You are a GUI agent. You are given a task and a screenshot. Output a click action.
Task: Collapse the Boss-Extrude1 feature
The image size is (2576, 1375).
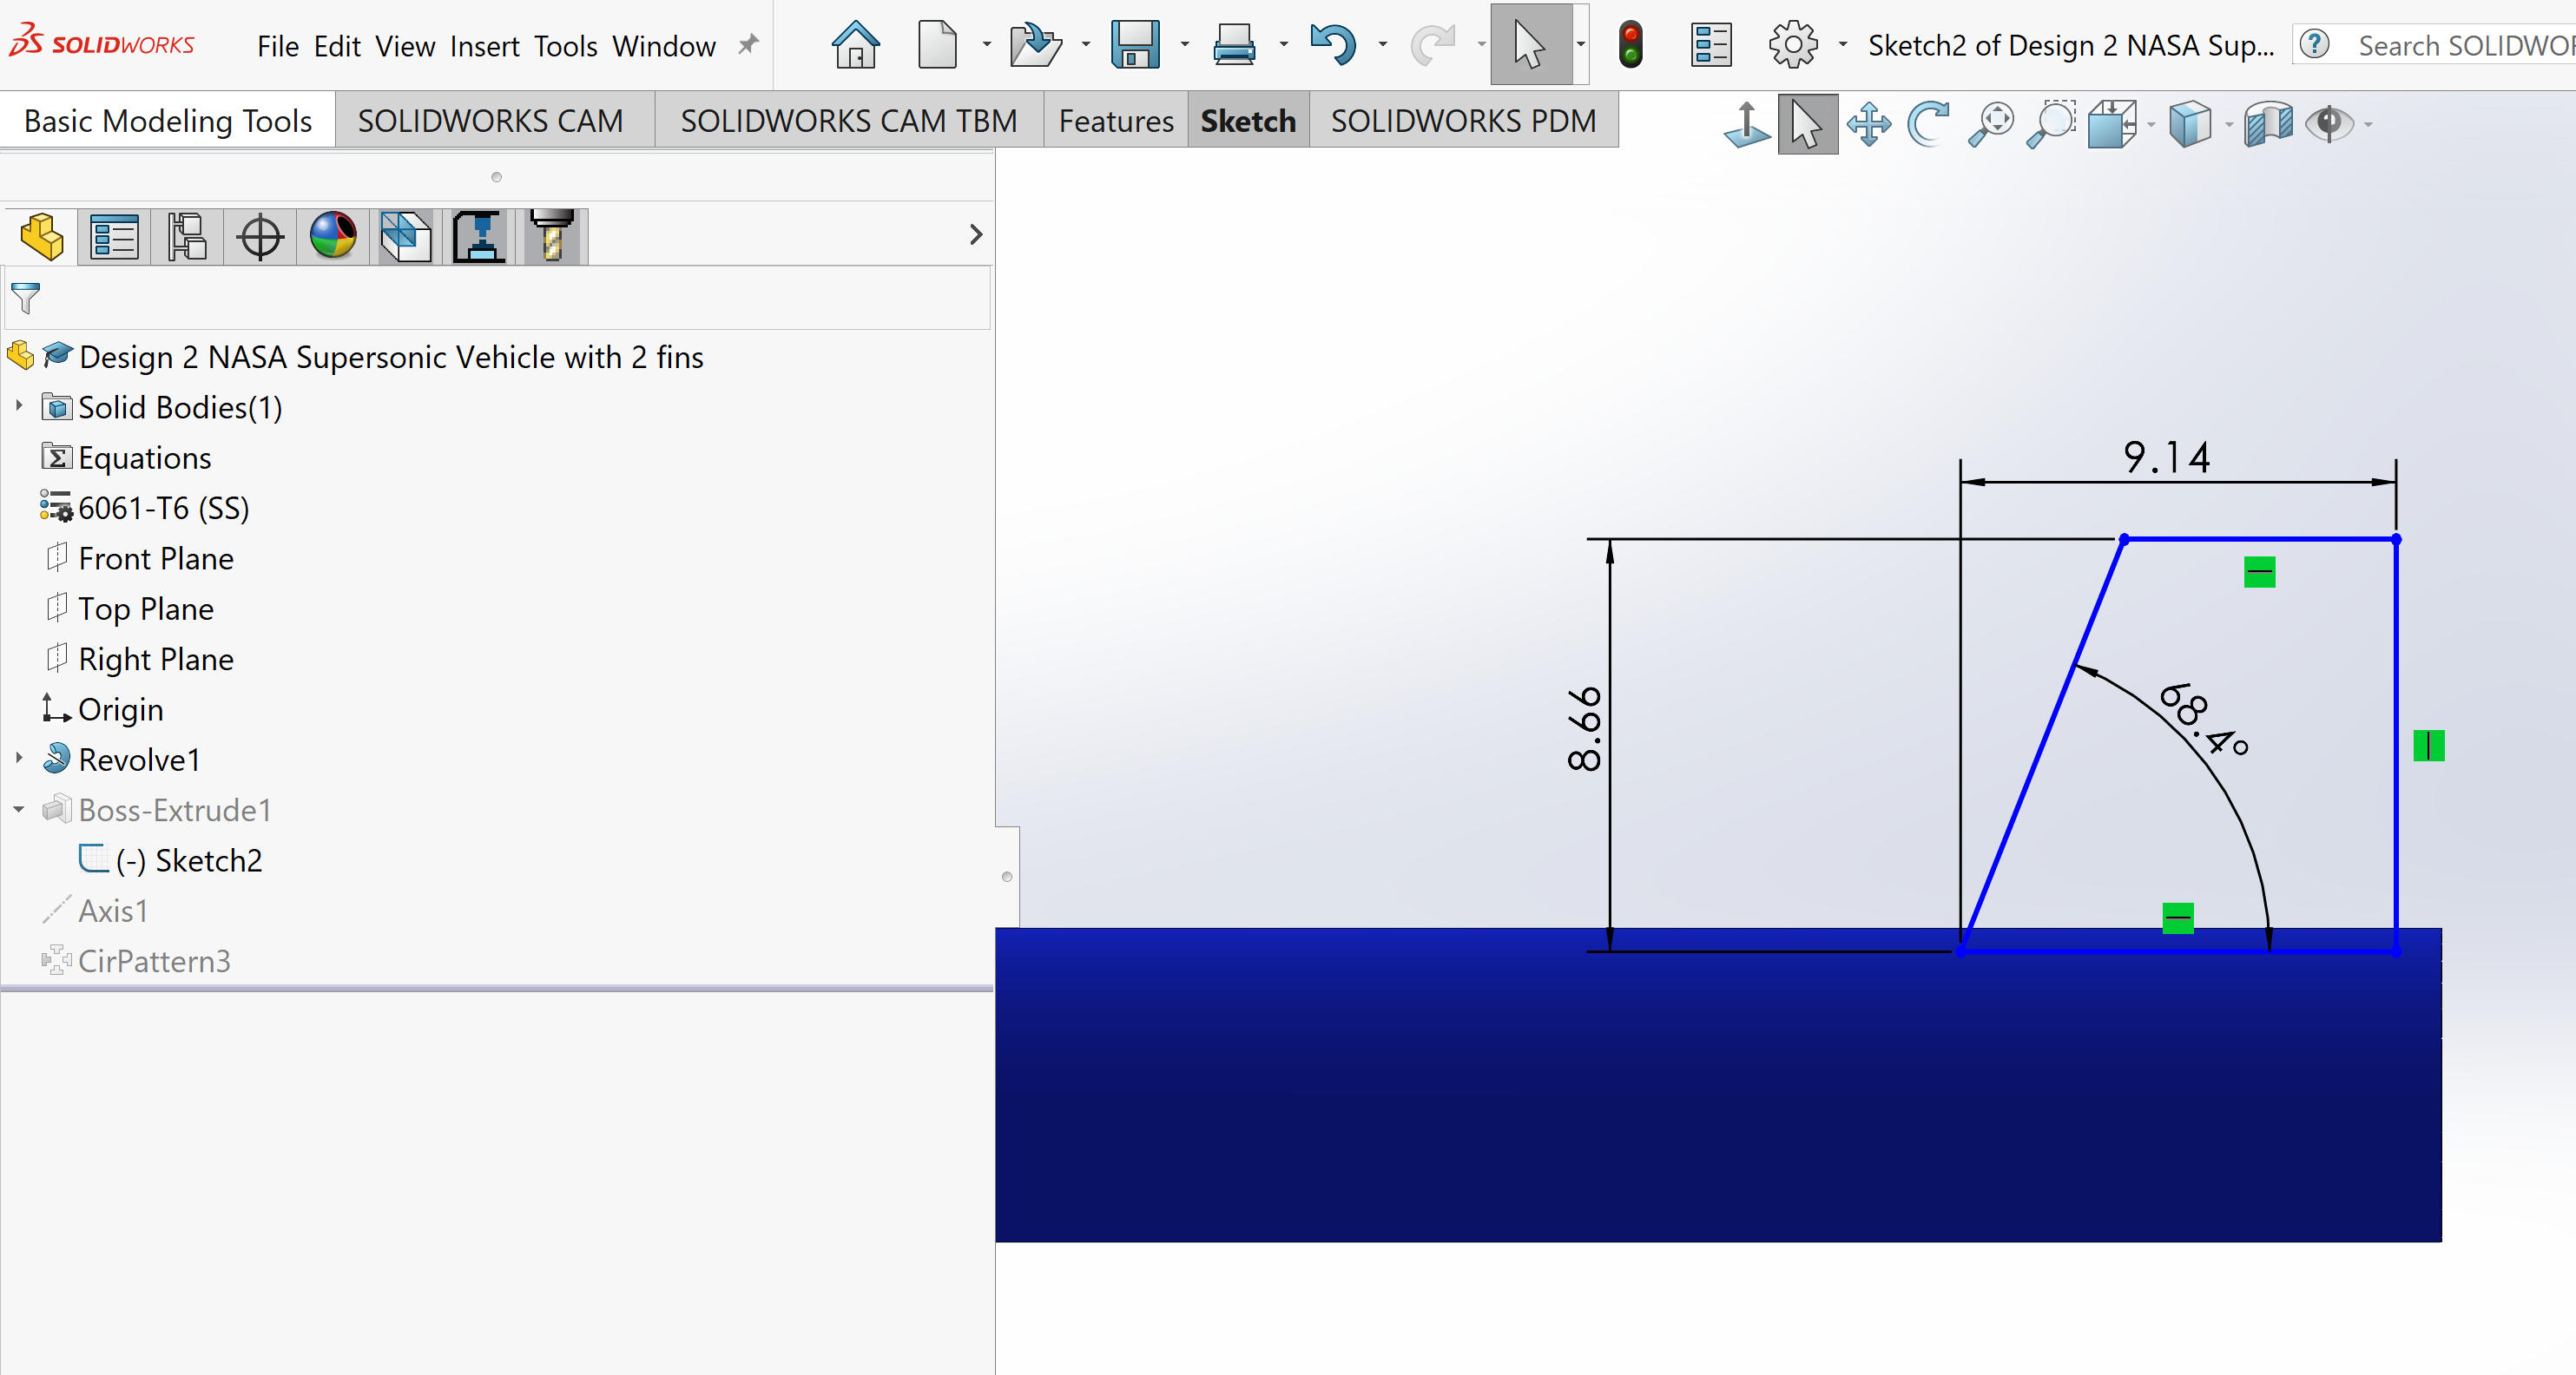[19, 809]
